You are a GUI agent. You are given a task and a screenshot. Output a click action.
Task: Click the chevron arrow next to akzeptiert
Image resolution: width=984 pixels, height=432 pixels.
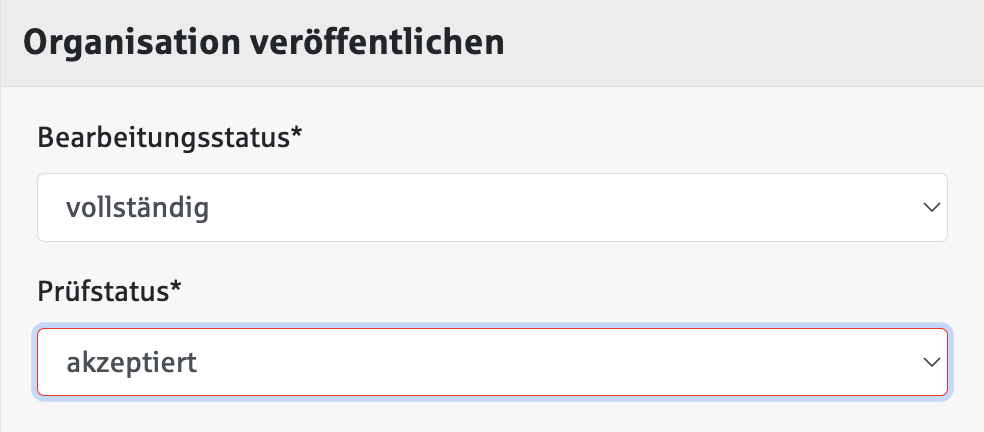coord(931,362)
